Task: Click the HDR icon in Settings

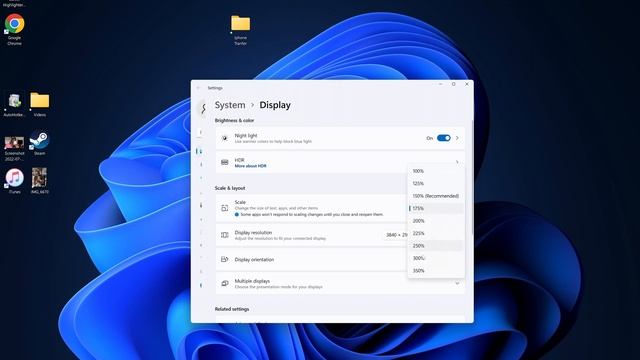Action: pyautogui.click(x=224, y=162)
